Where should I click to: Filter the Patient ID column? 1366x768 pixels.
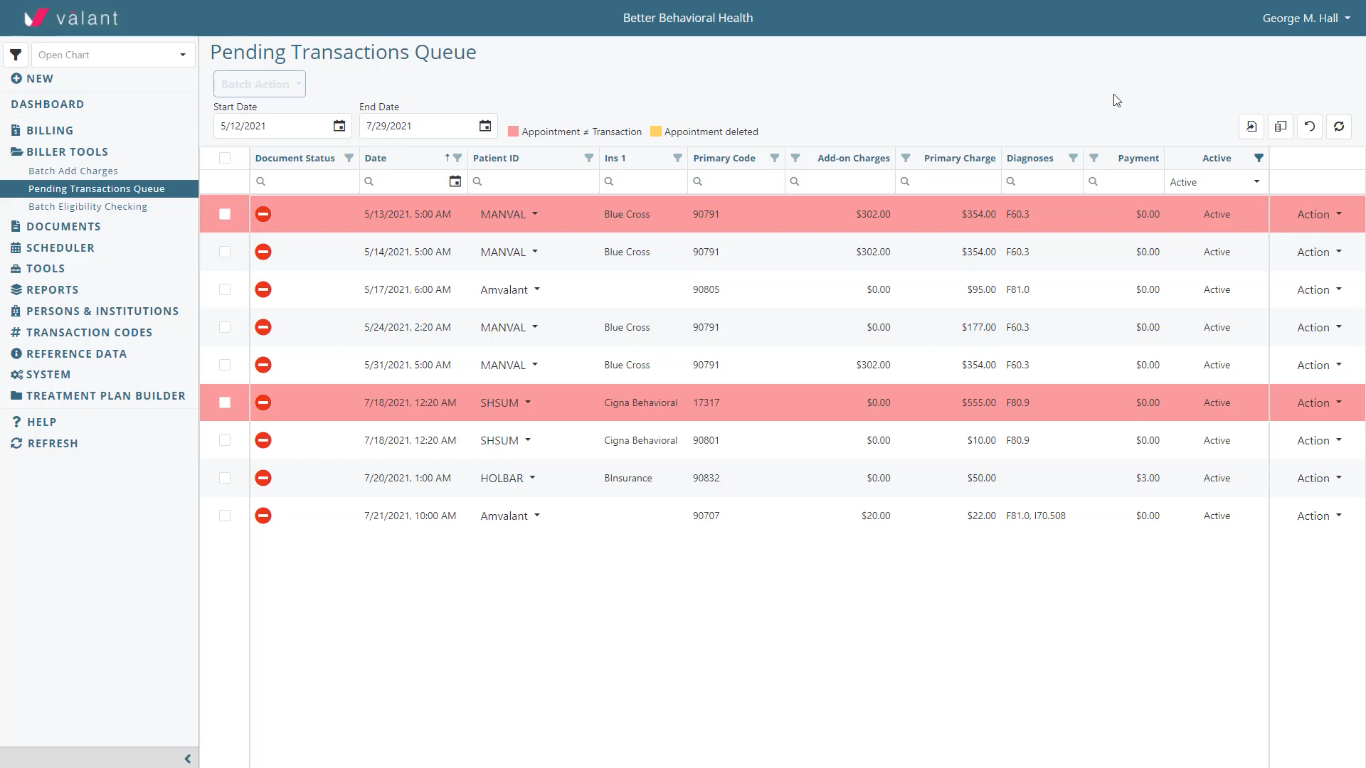(x=589, y=158)
